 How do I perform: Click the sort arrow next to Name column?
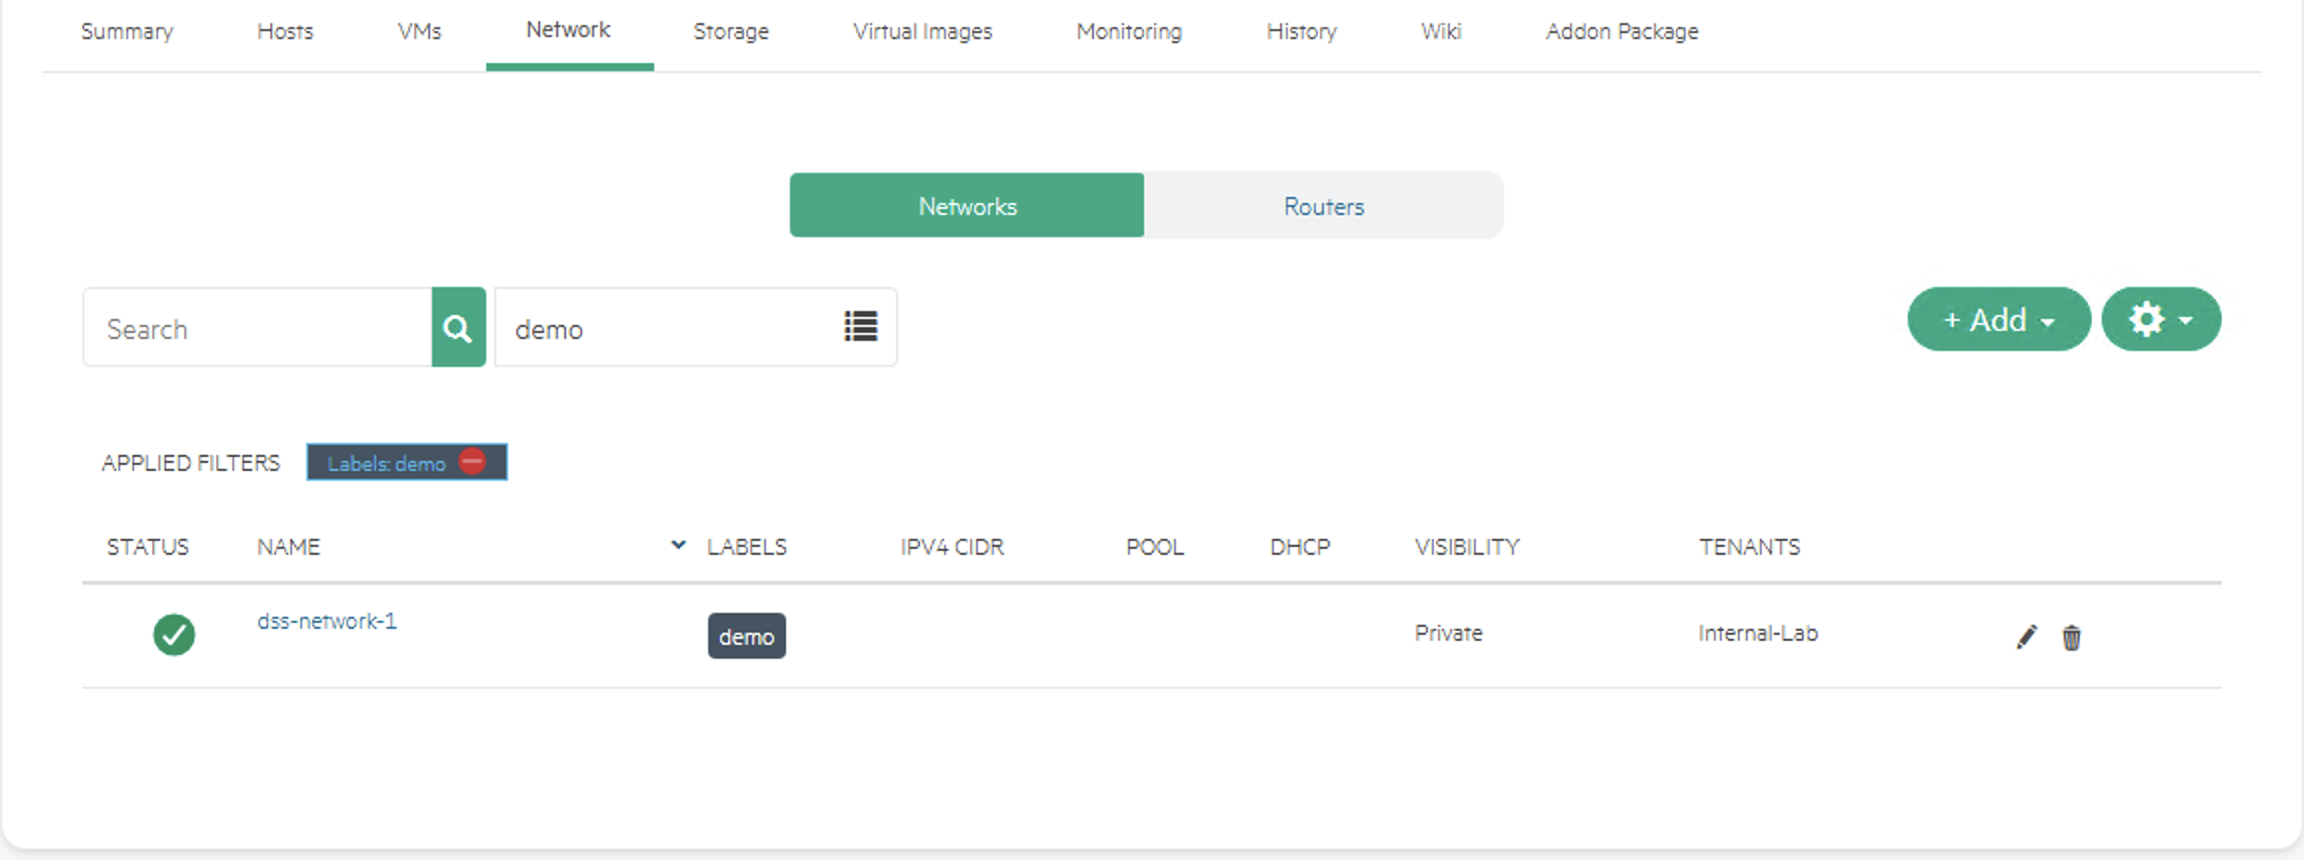[678, 545]
